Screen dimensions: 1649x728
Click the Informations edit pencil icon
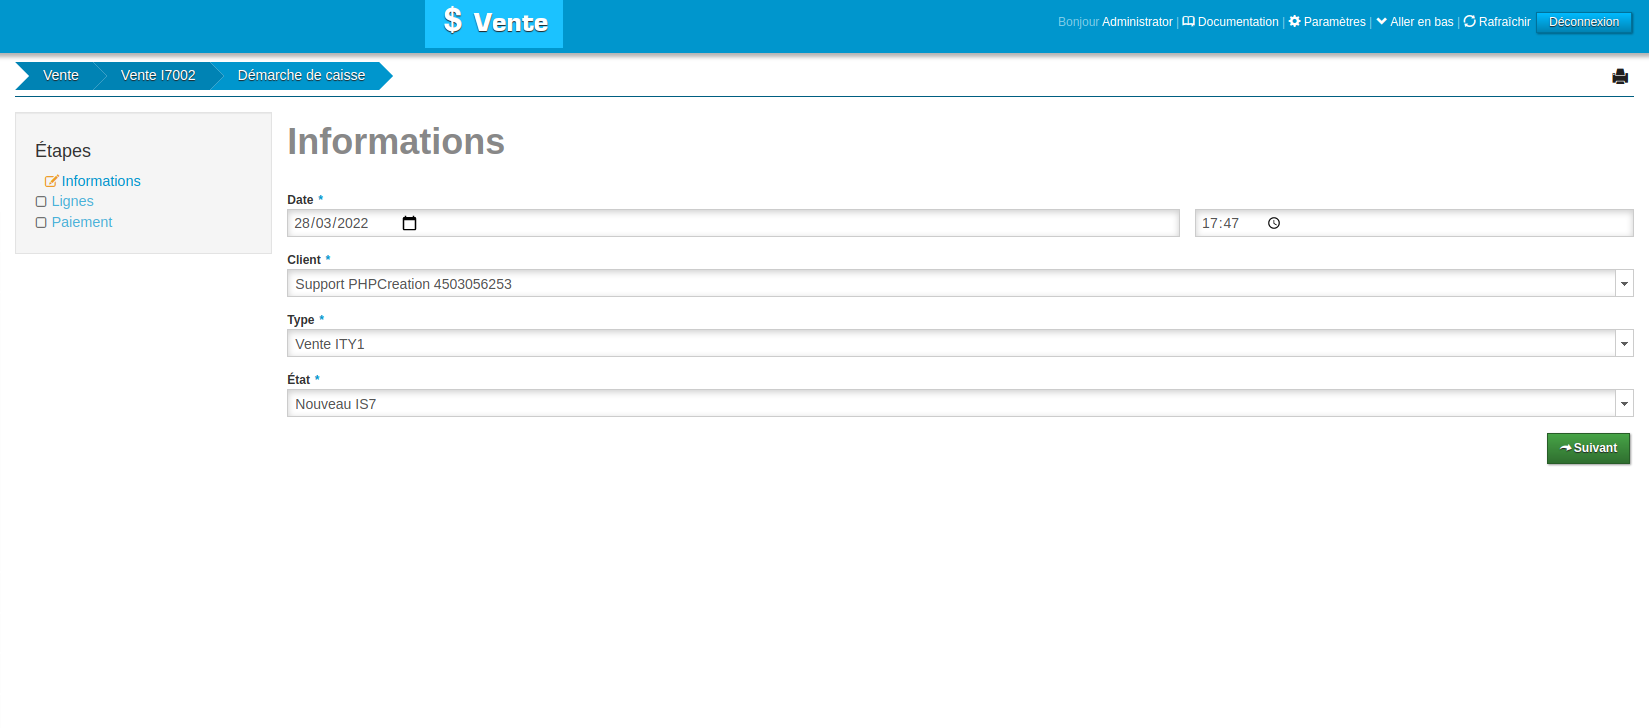click(x=51, y=181)
